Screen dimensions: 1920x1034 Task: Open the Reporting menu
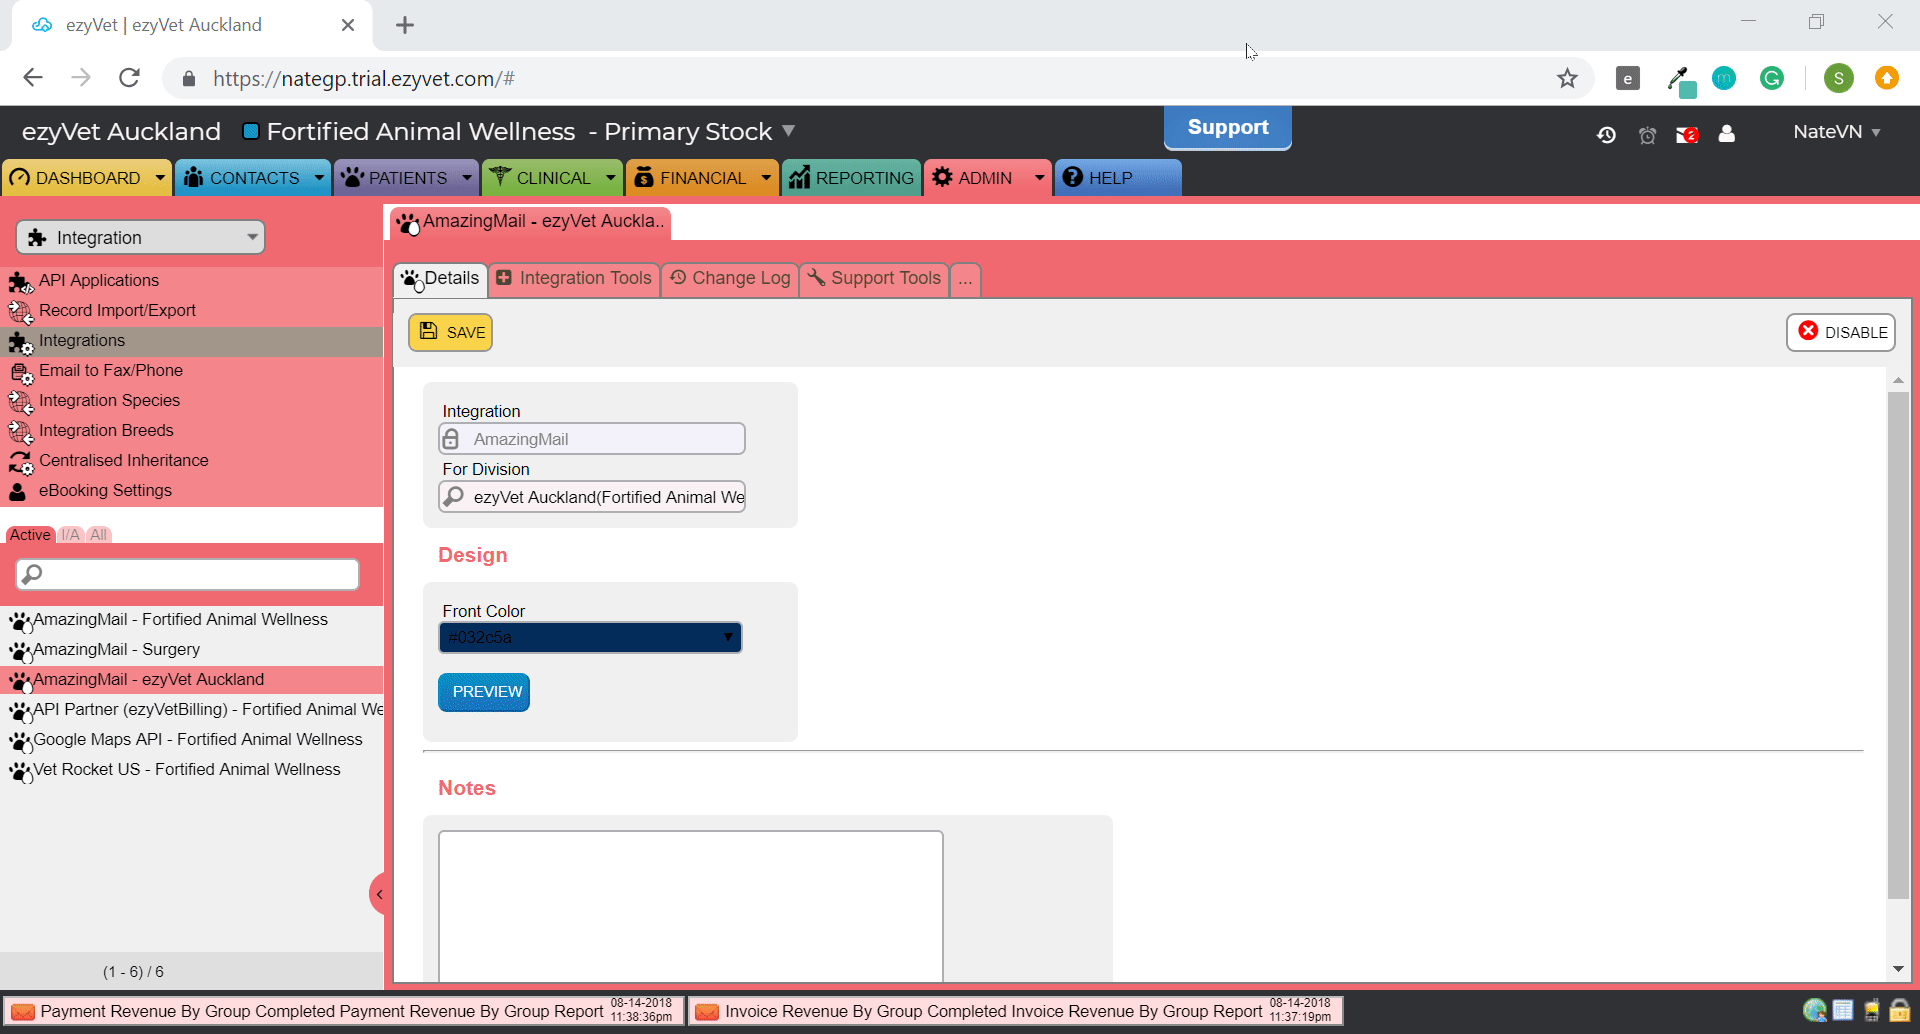coord(852,177)
